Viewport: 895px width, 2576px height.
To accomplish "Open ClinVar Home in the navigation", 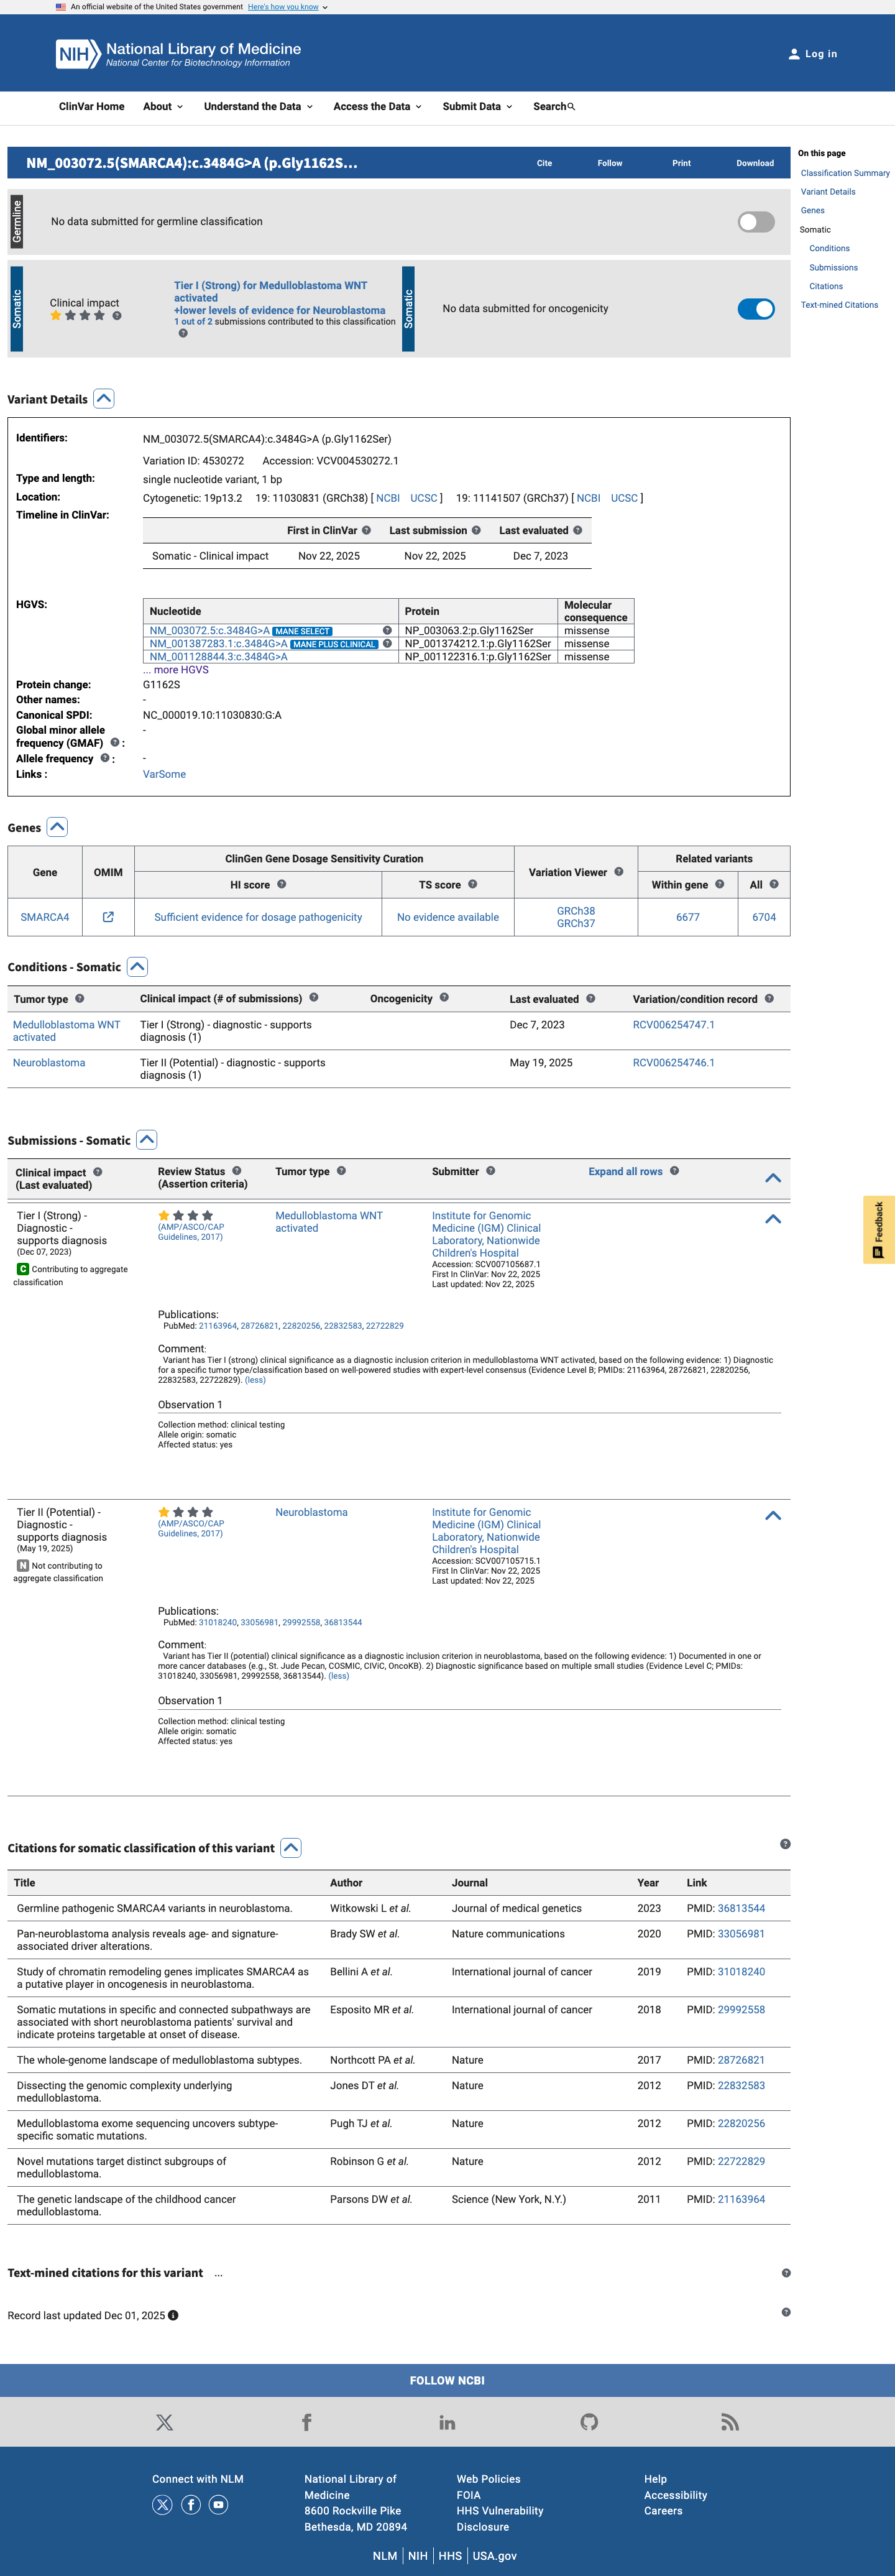I will coord(92,107).
